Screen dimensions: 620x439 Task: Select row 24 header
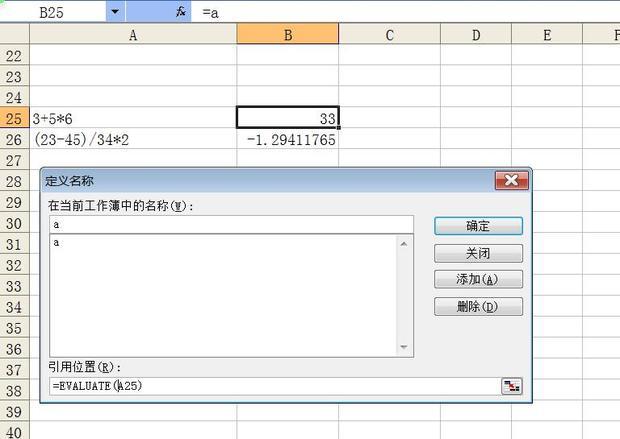(15, 97)
